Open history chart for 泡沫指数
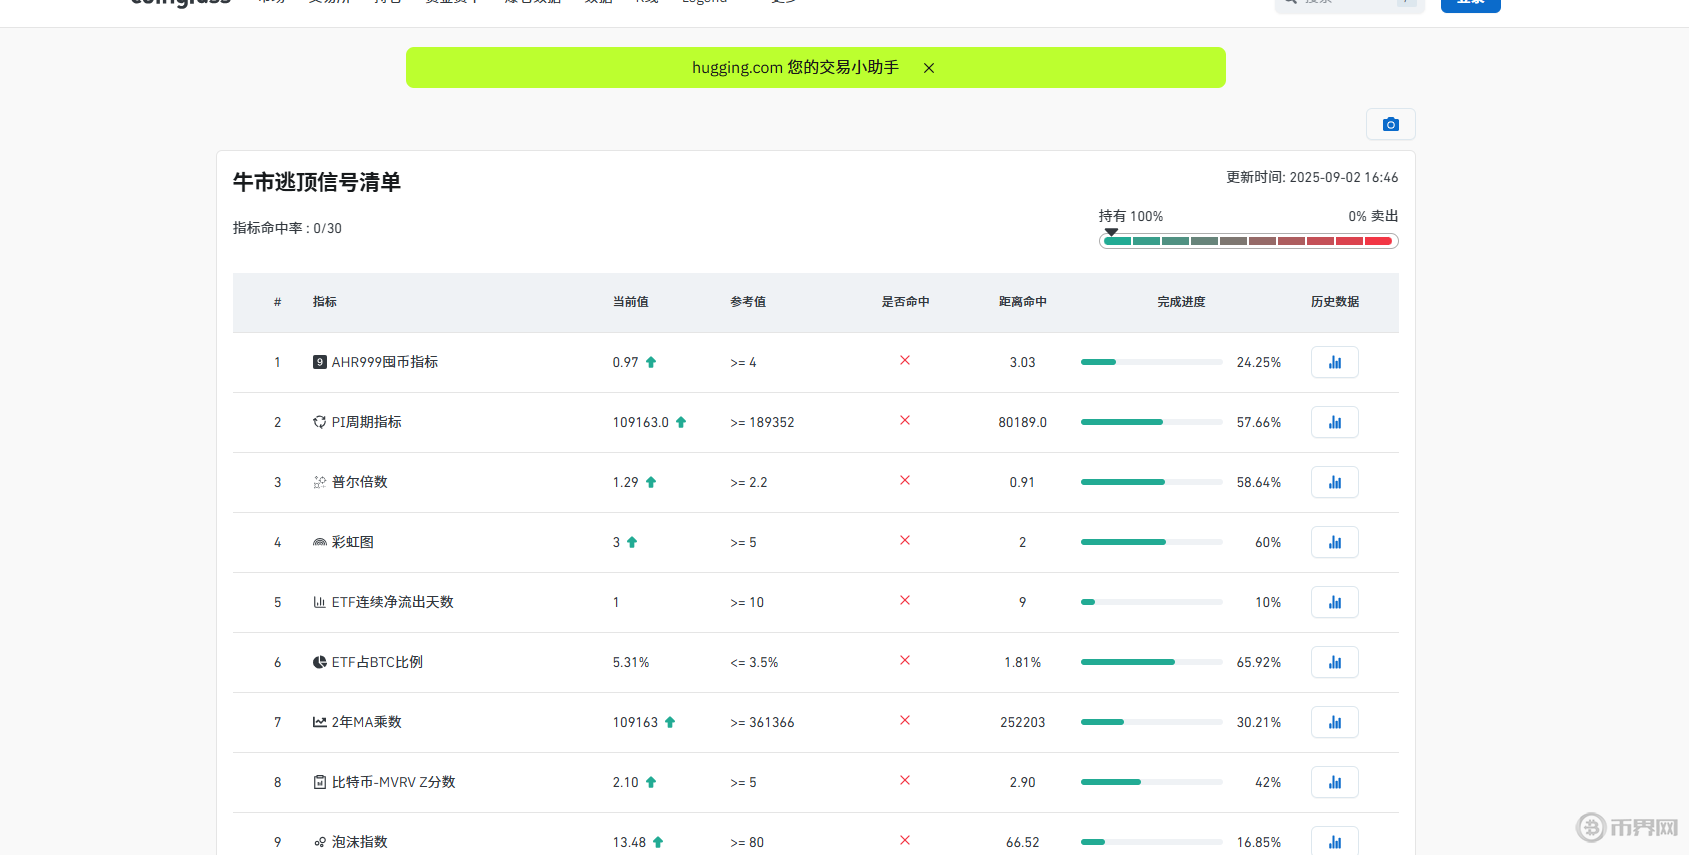 [1334, 841]
